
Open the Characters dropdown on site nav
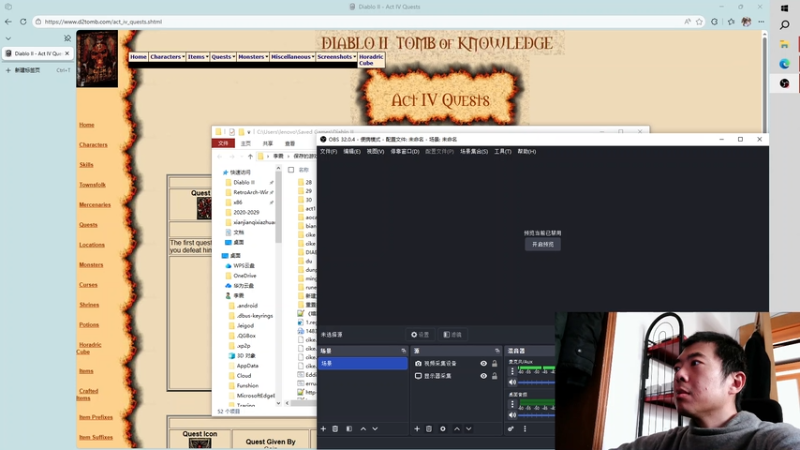pyautogui.click(x=167, y=57)
